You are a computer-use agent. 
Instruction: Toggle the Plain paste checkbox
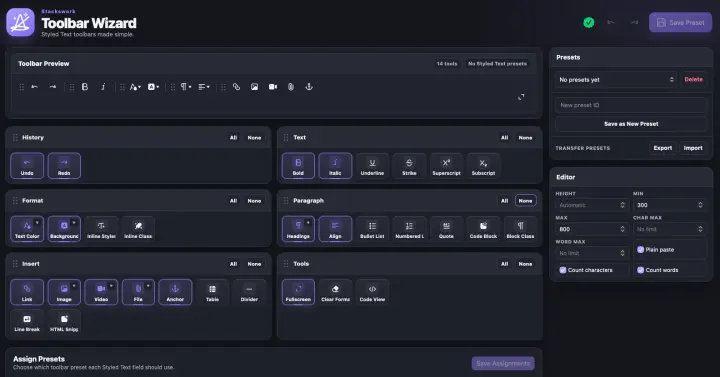641,249
